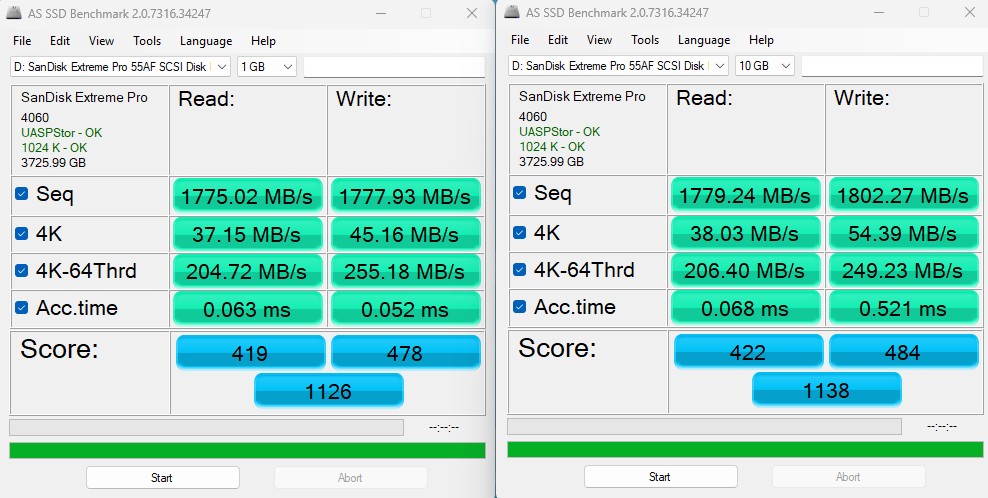The width and height of the screenshot is (988, 498).
Task: Select 37.15 MB/s 4K read result
Action: point(248,234)
